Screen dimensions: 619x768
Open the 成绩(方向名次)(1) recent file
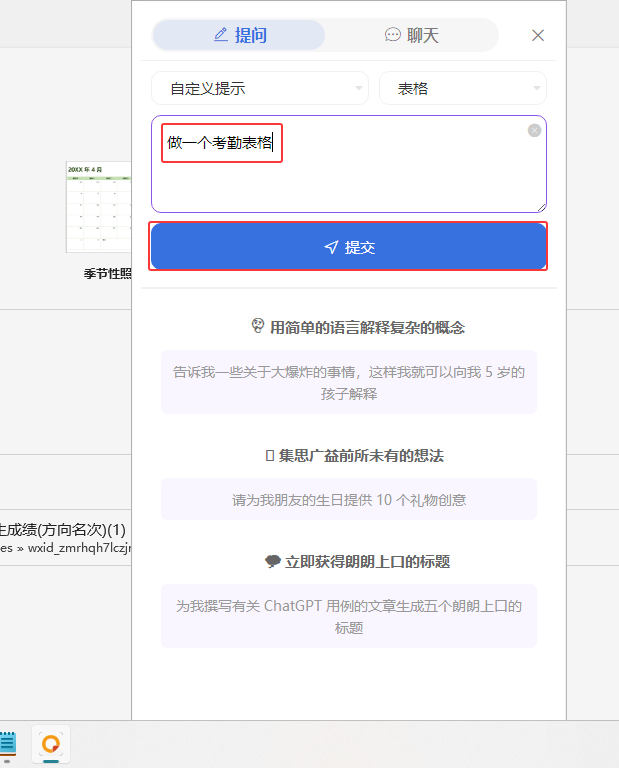(63, 529)
